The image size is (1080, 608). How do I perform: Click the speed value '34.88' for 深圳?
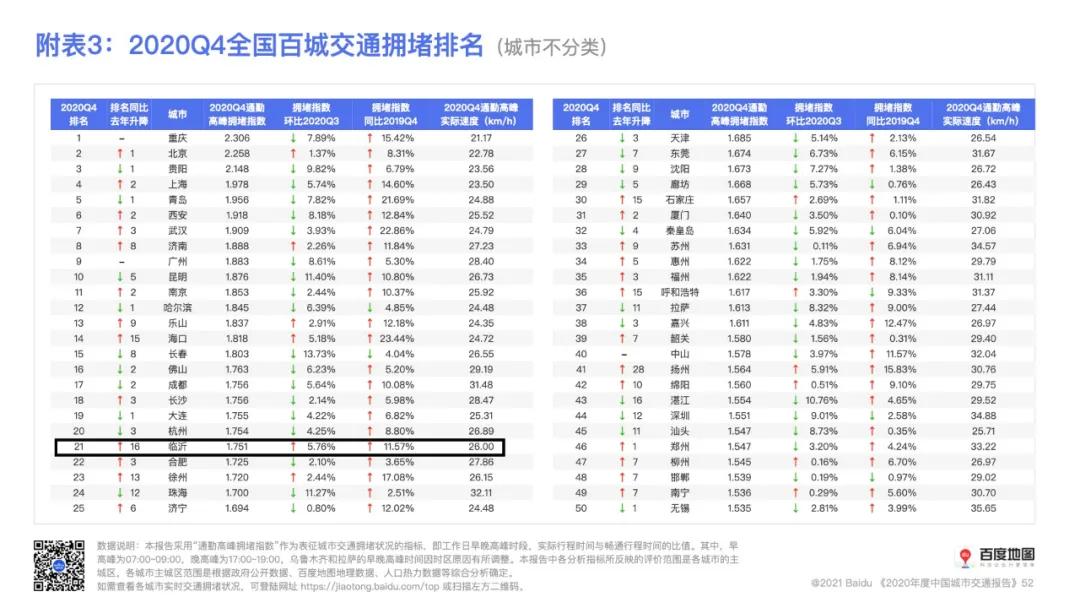(983, 416)
